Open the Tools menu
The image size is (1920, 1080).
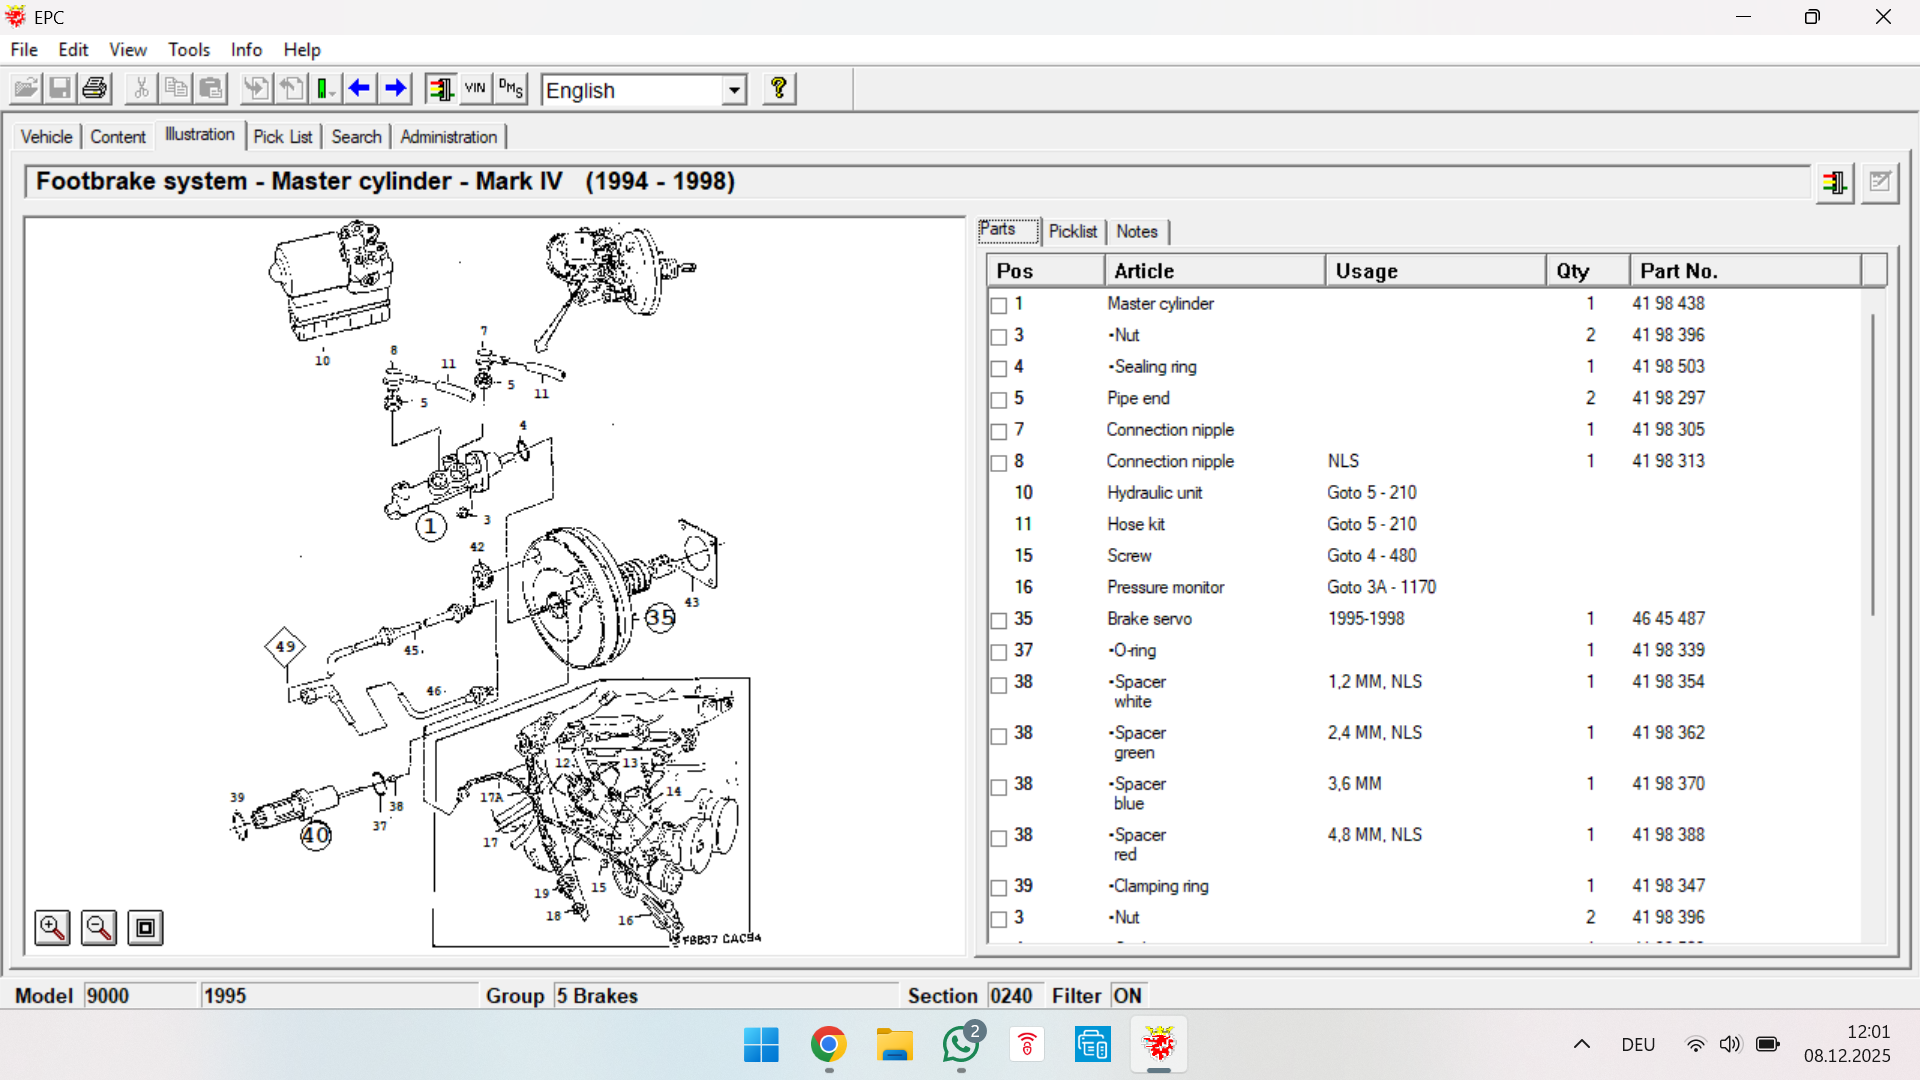tap(188, 50)
